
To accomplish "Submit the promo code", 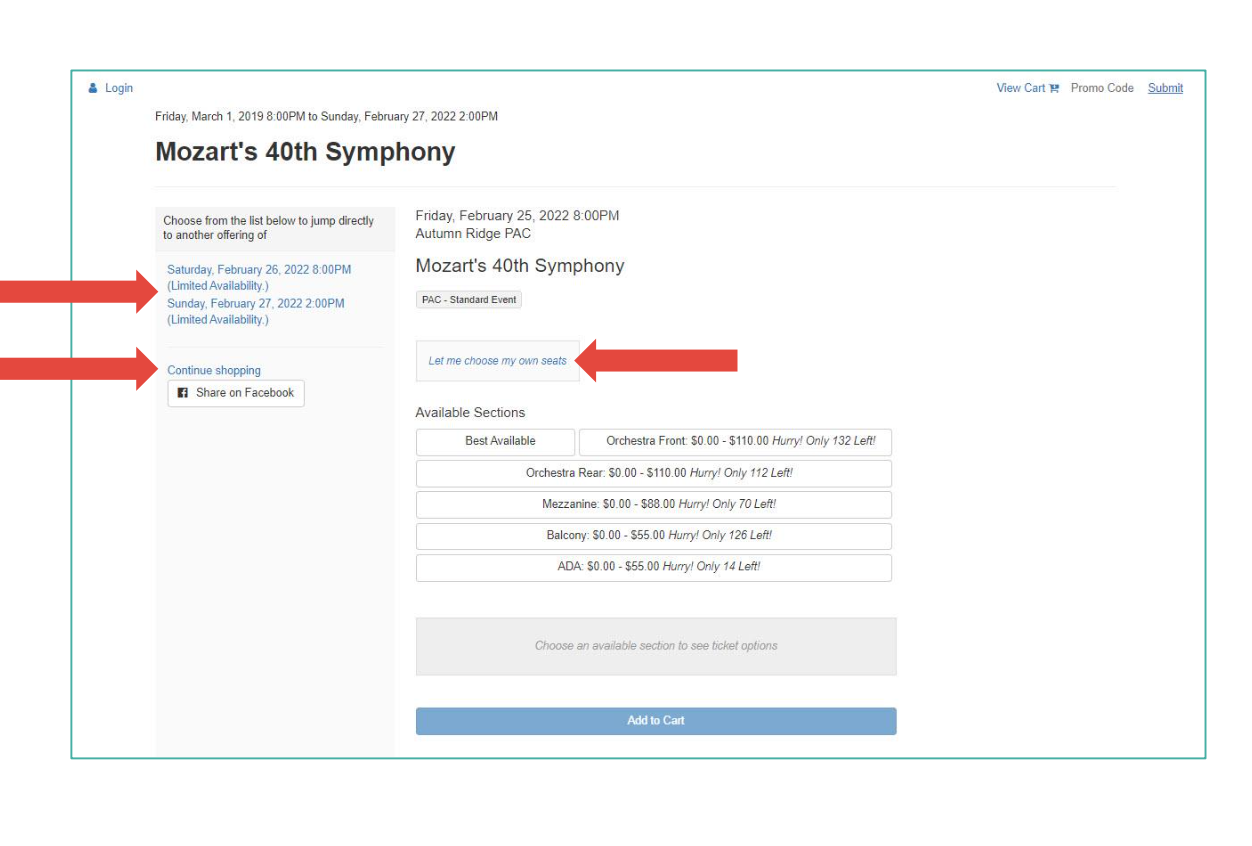I will tap(1165, 88).
